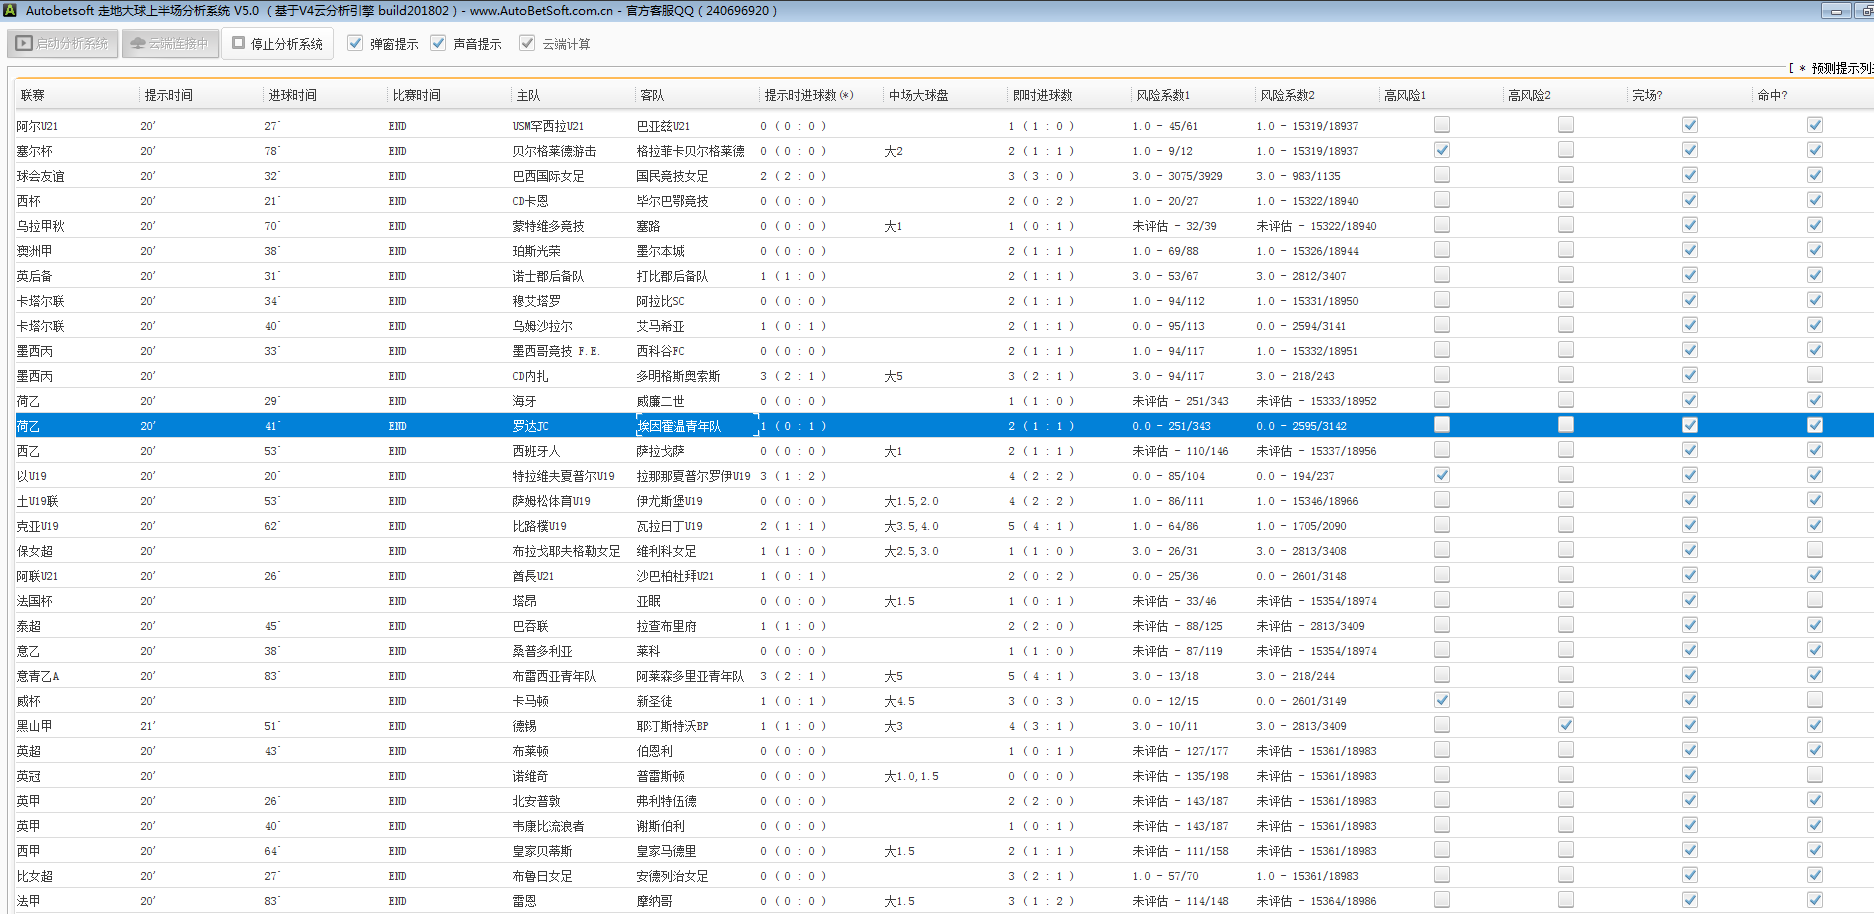This screenshot has height=914, width=1874.
Task: Click the 提示时间 column header
Action: point(168,95)
